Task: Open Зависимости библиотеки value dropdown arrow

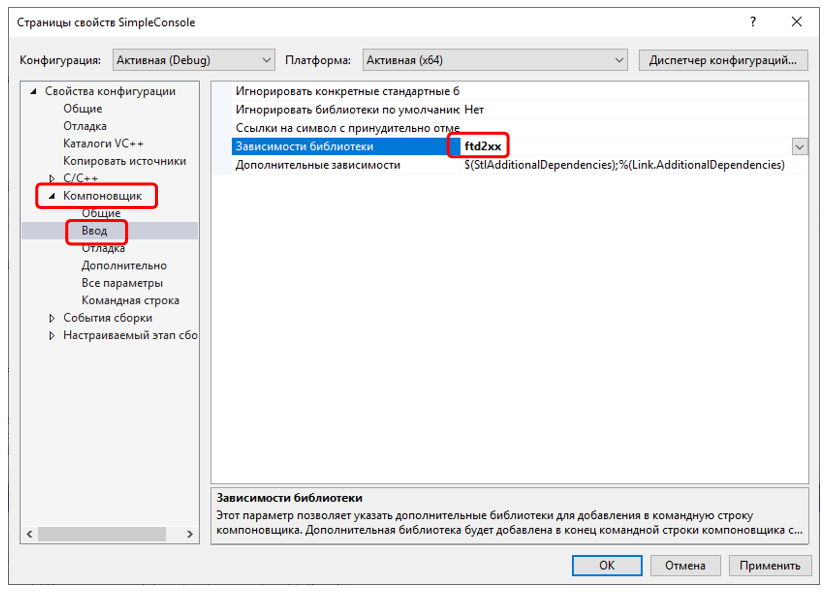Action: pos(800,147)
